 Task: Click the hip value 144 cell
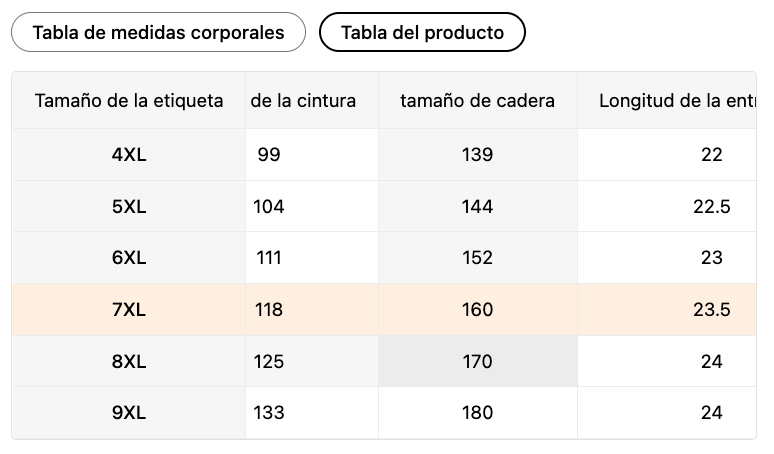pos(478,206)
